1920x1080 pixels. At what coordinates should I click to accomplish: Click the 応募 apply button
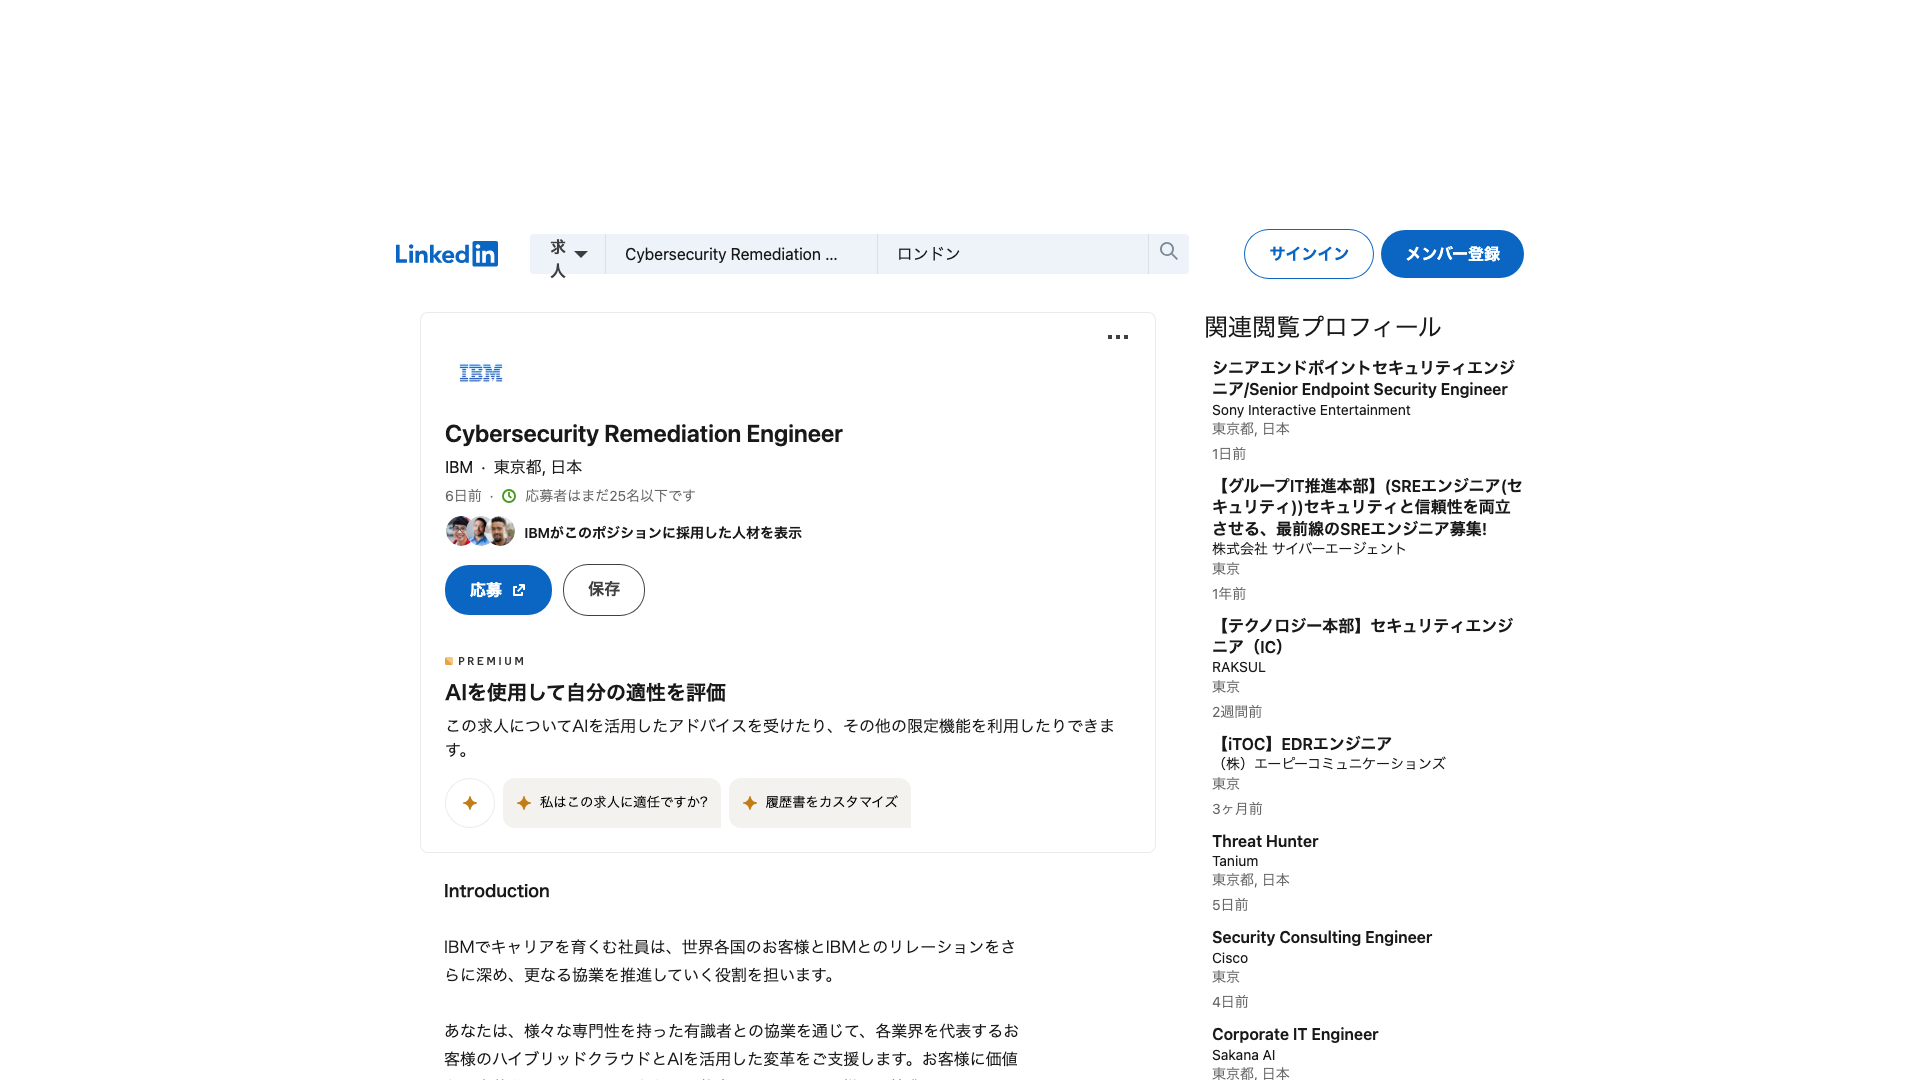[x=498, y=590]
